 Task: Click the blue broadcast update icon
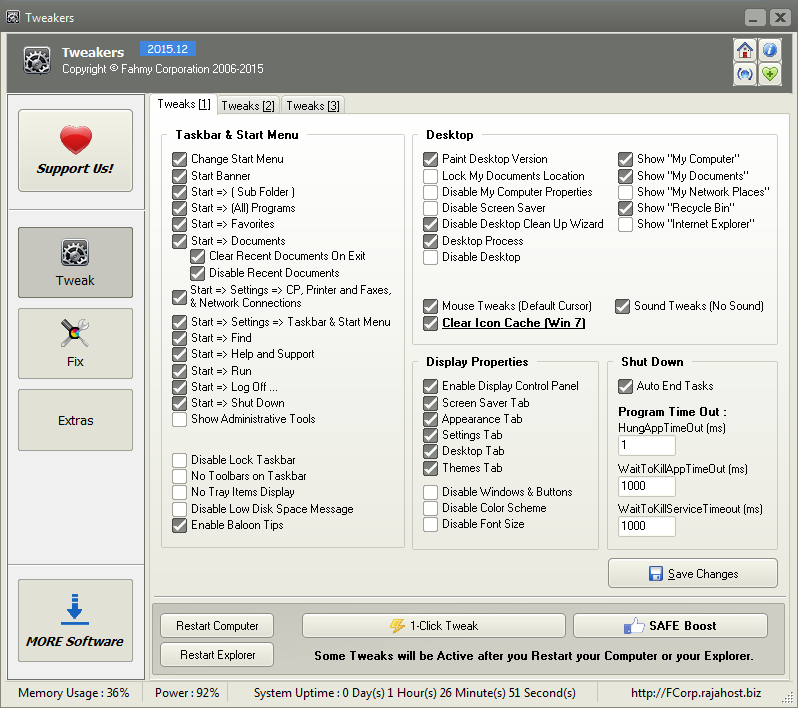coord(745,75)
